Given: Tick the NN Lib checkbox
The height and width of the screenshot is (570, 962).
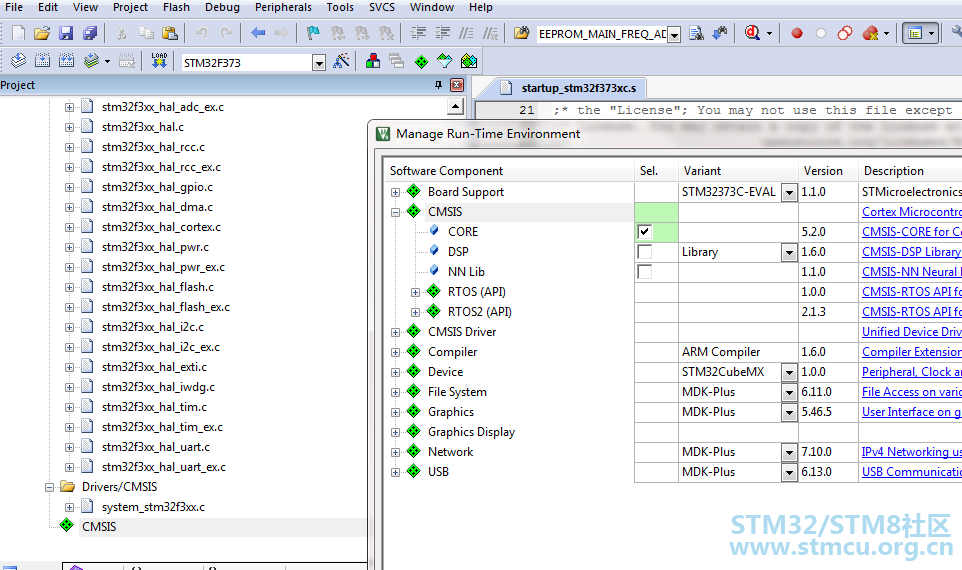Looking at the screenshot, I should [644, 272].
